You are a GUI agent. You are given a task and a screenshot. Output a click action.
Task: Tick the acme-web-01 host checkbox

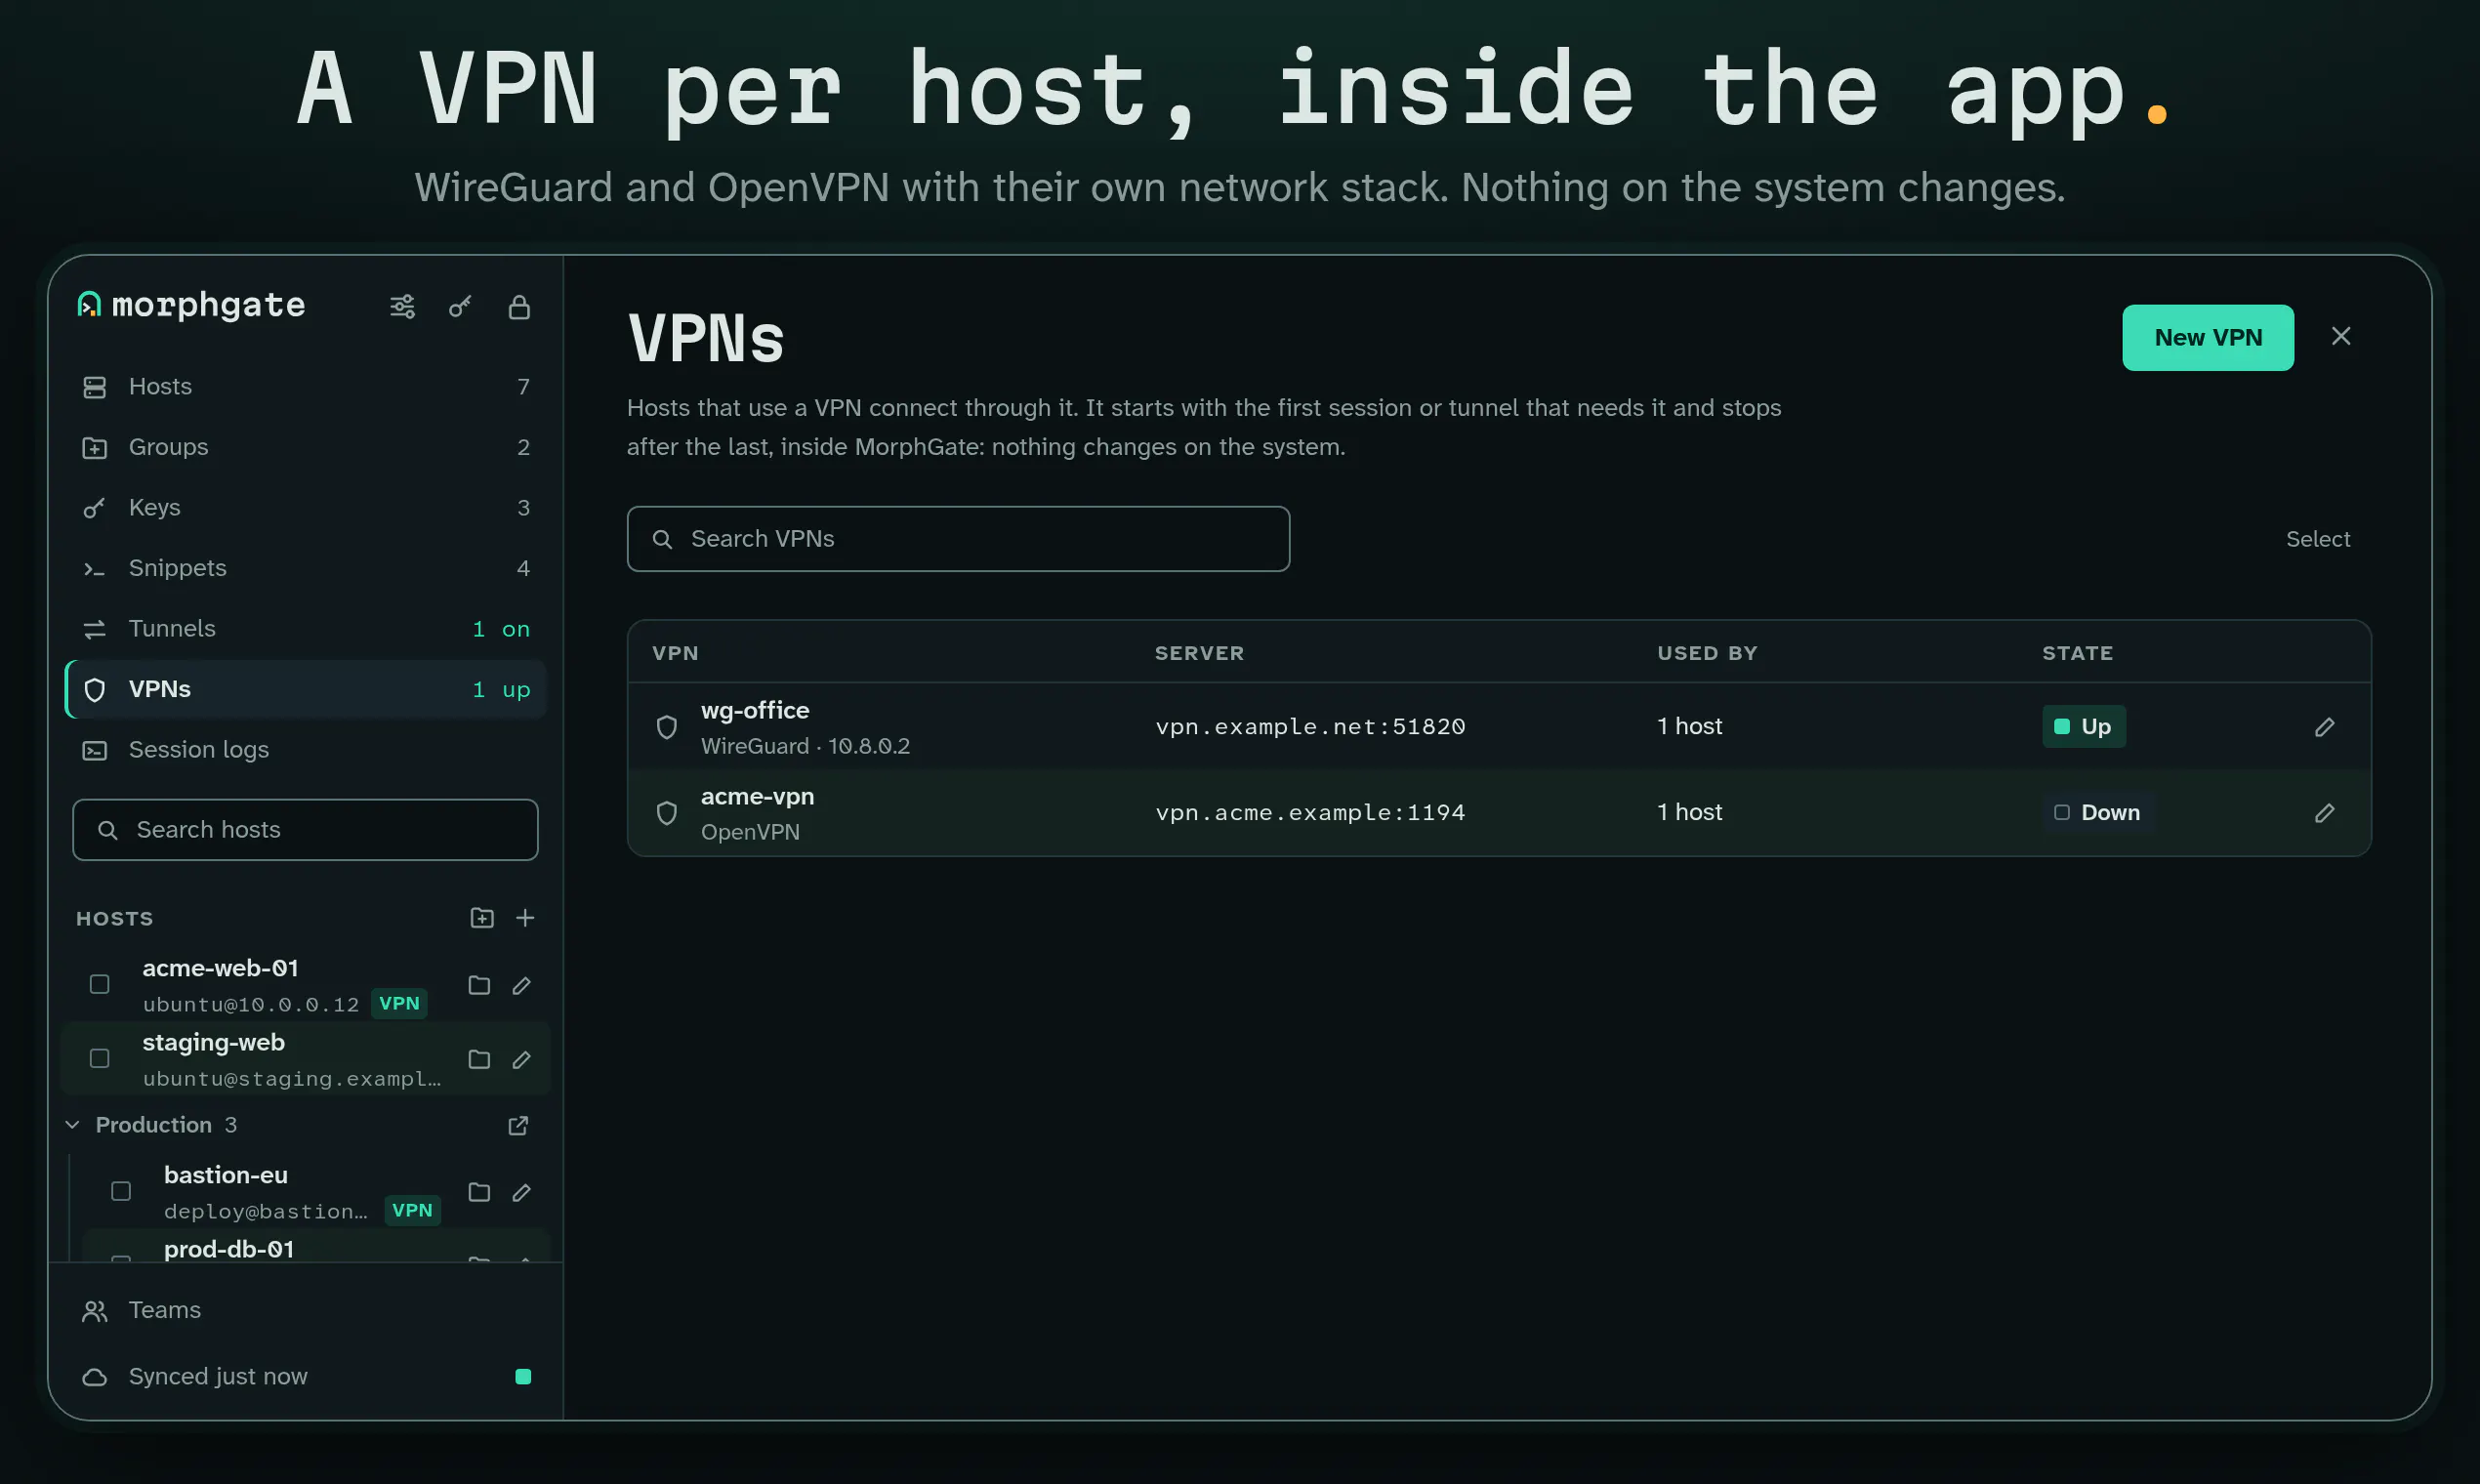pyautogui.click(x=99, y=984)
